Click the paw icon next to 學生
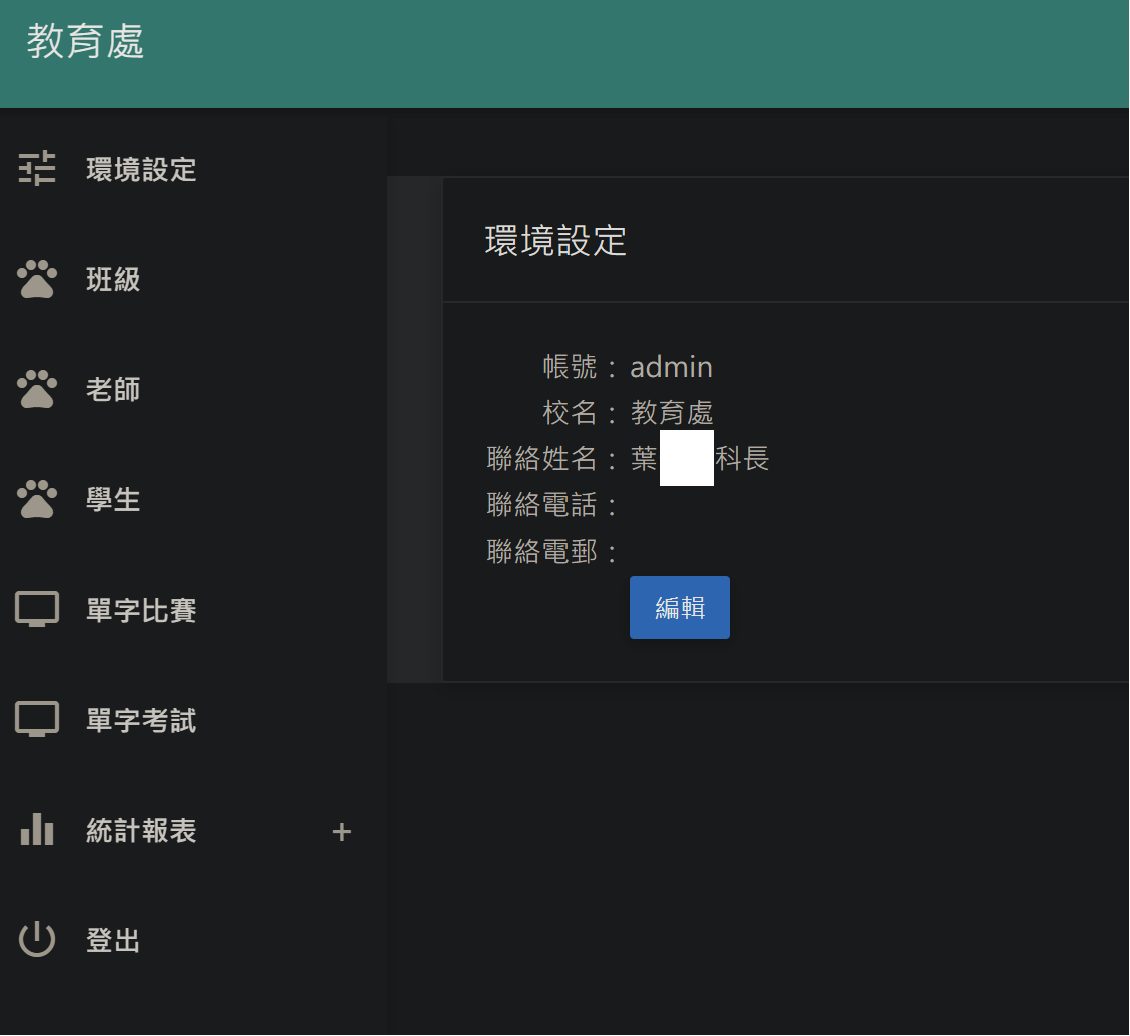Viewport: 1130px width, 1036px height. pyautogui.click(x=37, y=499)
